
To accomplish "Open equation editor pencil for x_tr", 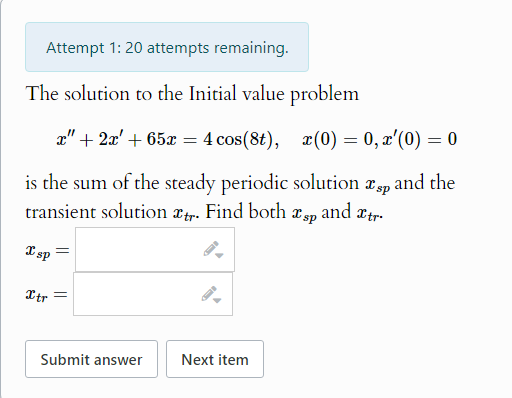I will pyautogui.click(x=209, y=294).
